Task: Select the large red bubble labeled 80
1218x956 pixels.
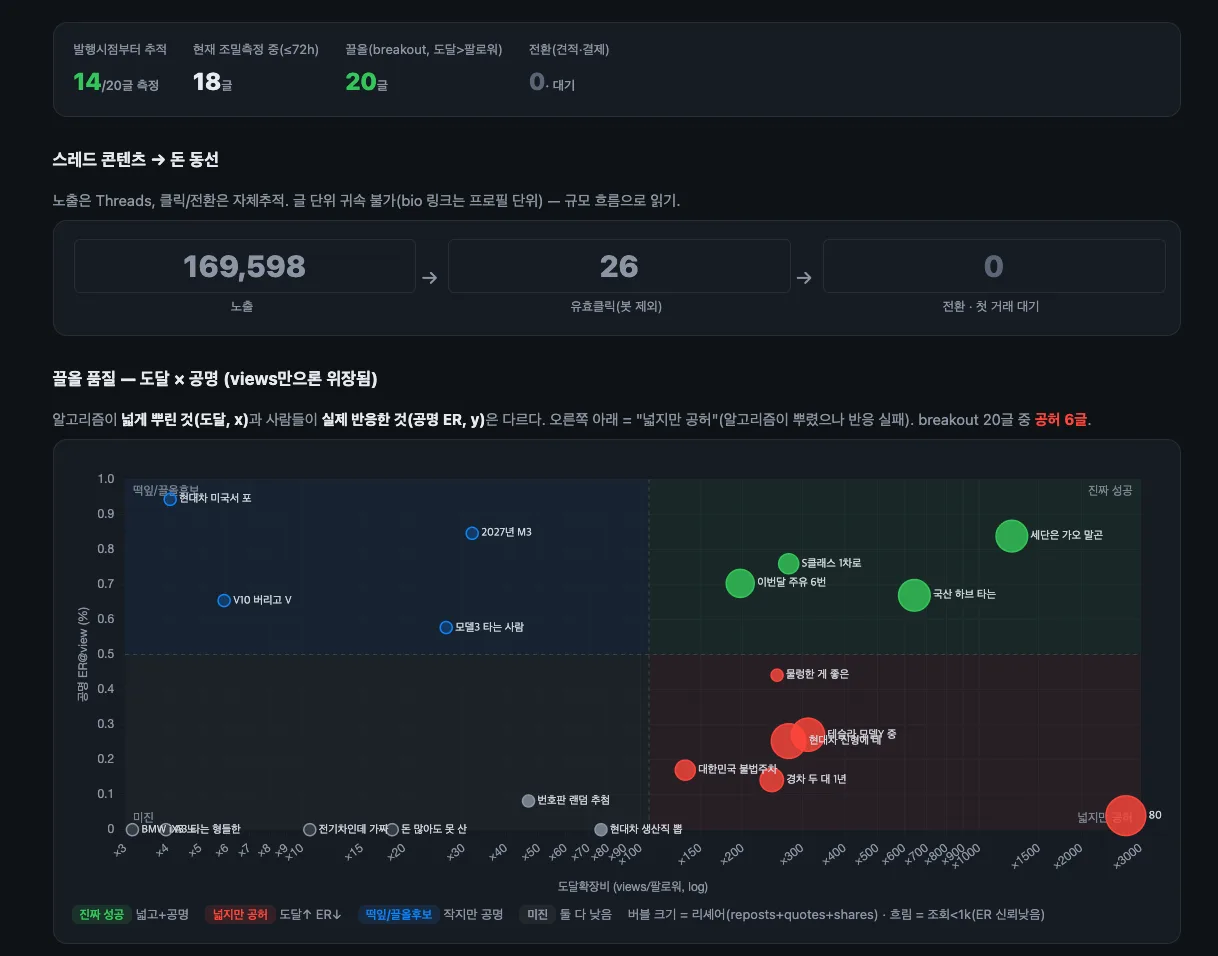Action: 1125,815
